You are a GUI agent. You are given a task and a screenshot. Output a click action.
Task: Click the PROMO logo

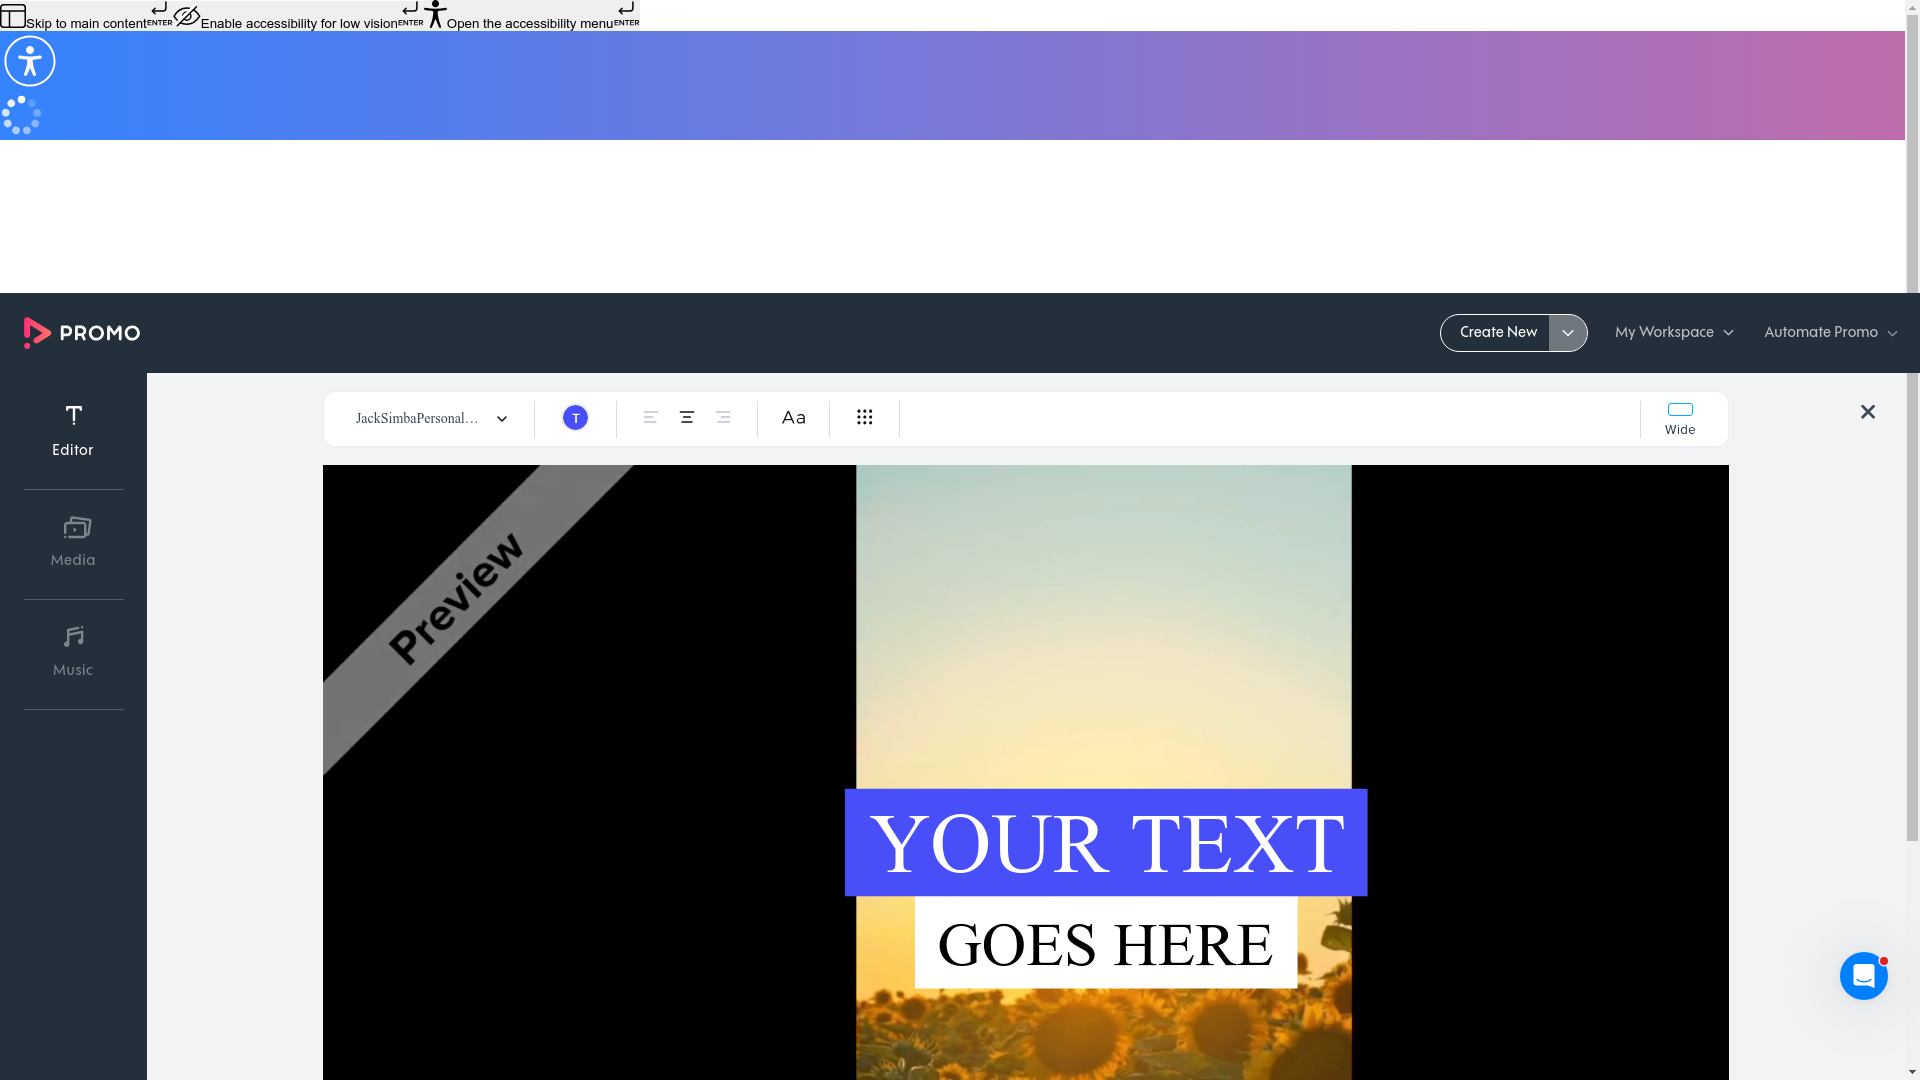coord(81,332)
